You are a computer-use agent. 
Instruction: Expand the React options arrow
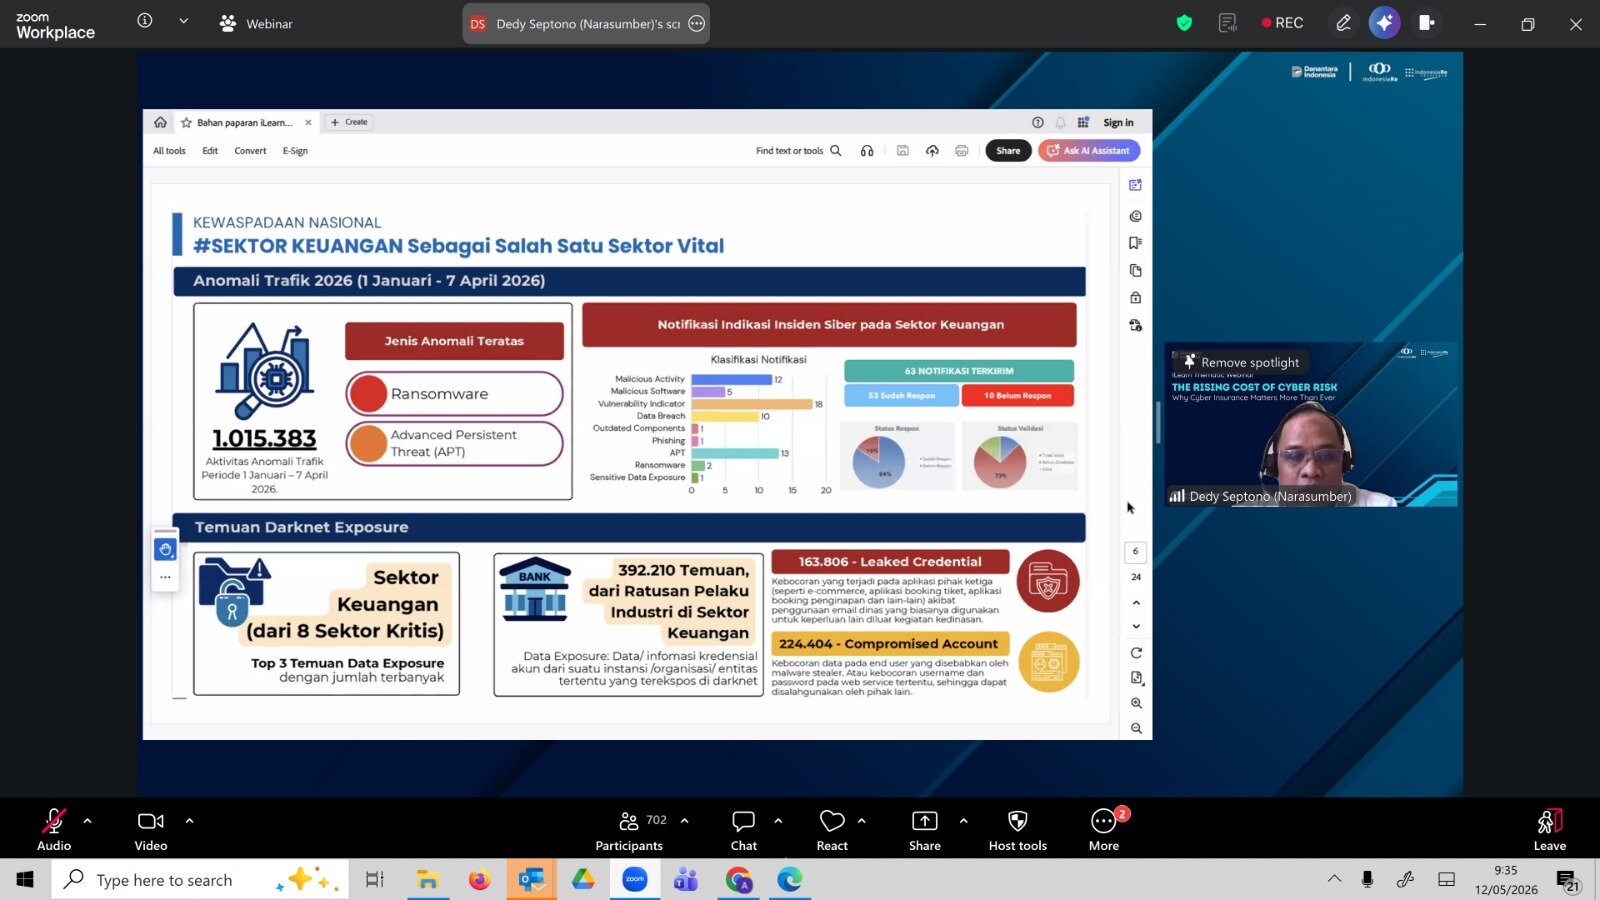pyautogui.click(x=862, y=821)
